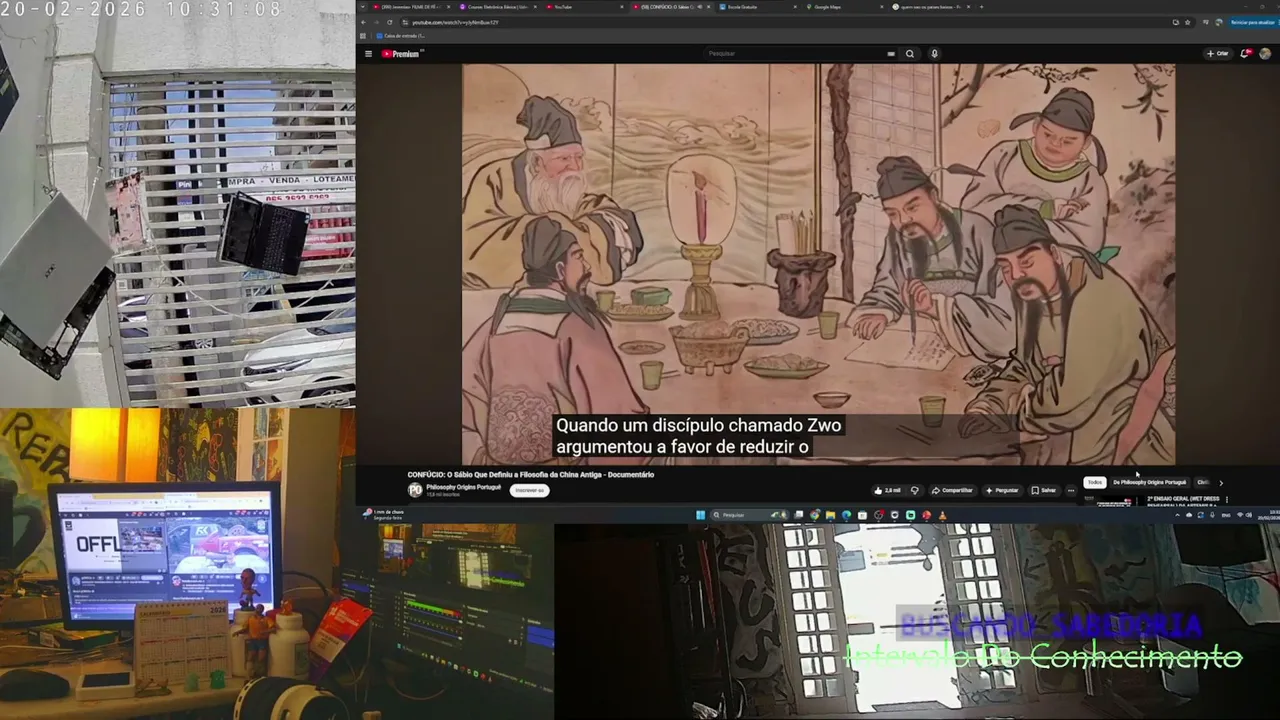This screenshot has height=720, width=1280.
Task: Open File Explorer from the taskbar
Action: 830,515
